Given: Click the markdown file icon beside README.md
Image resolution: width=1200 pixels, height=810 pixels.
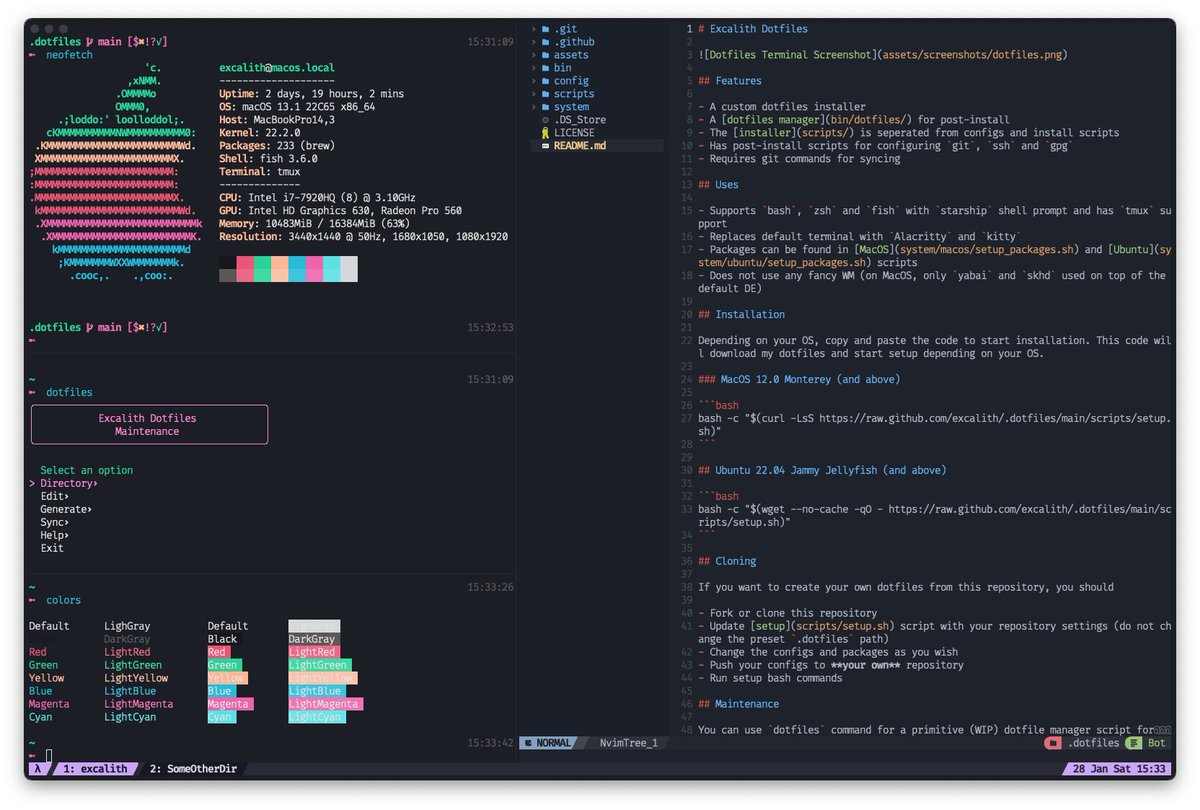Looking at the screenshot, I should [545, 146].
